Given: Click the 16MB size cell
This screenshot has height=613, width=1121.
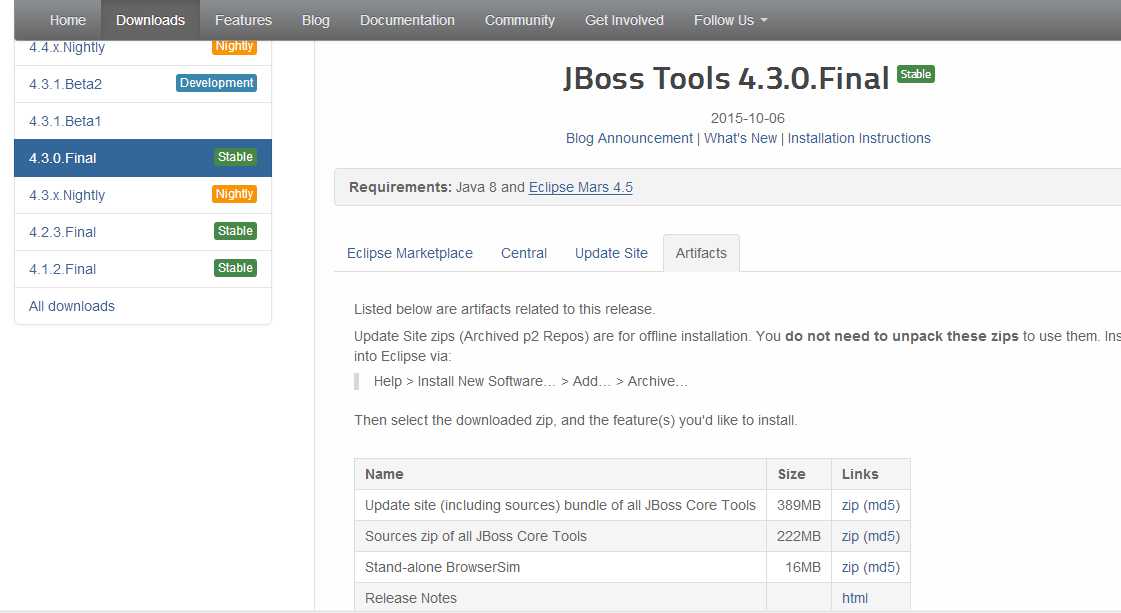Looking at the screenshot, I should point(799,567).
